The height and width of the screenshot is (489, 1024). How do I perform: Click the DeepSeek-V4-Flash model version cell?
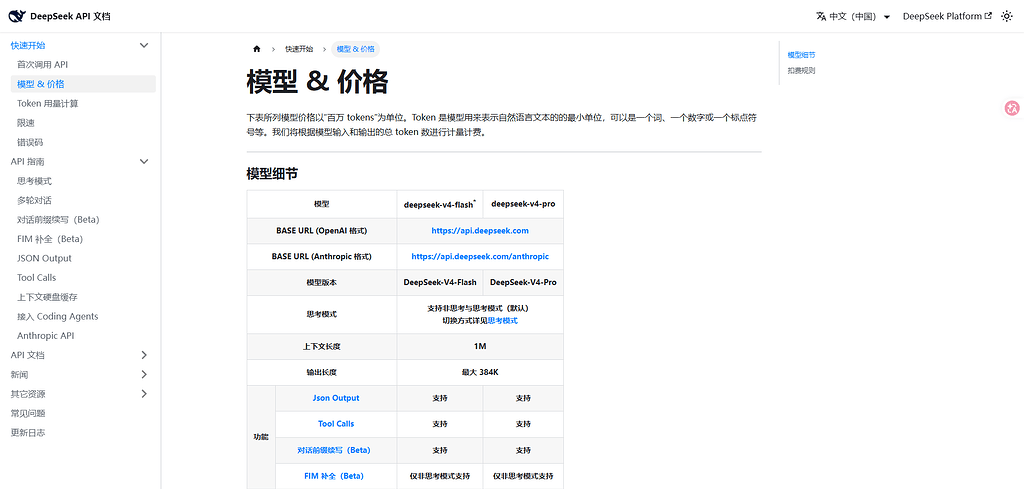[440, 283]
